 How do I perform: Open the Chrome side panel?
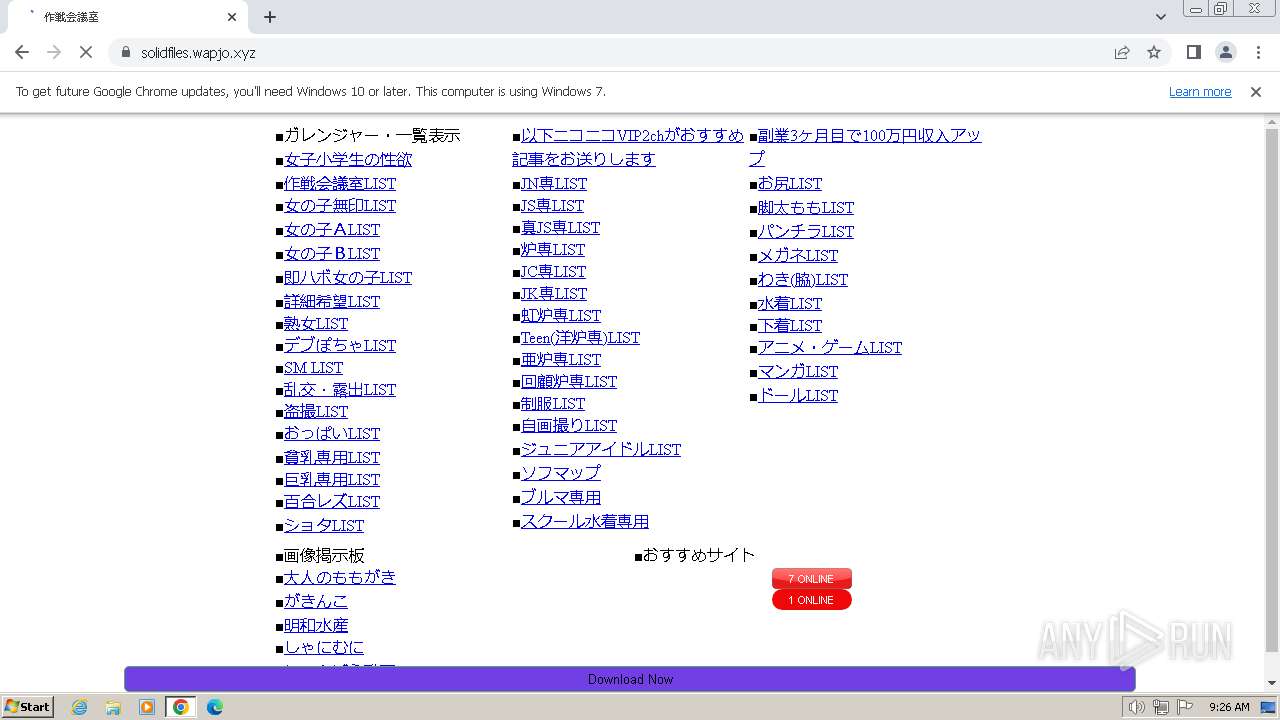pyautogui.click(x=1193, y=52)
